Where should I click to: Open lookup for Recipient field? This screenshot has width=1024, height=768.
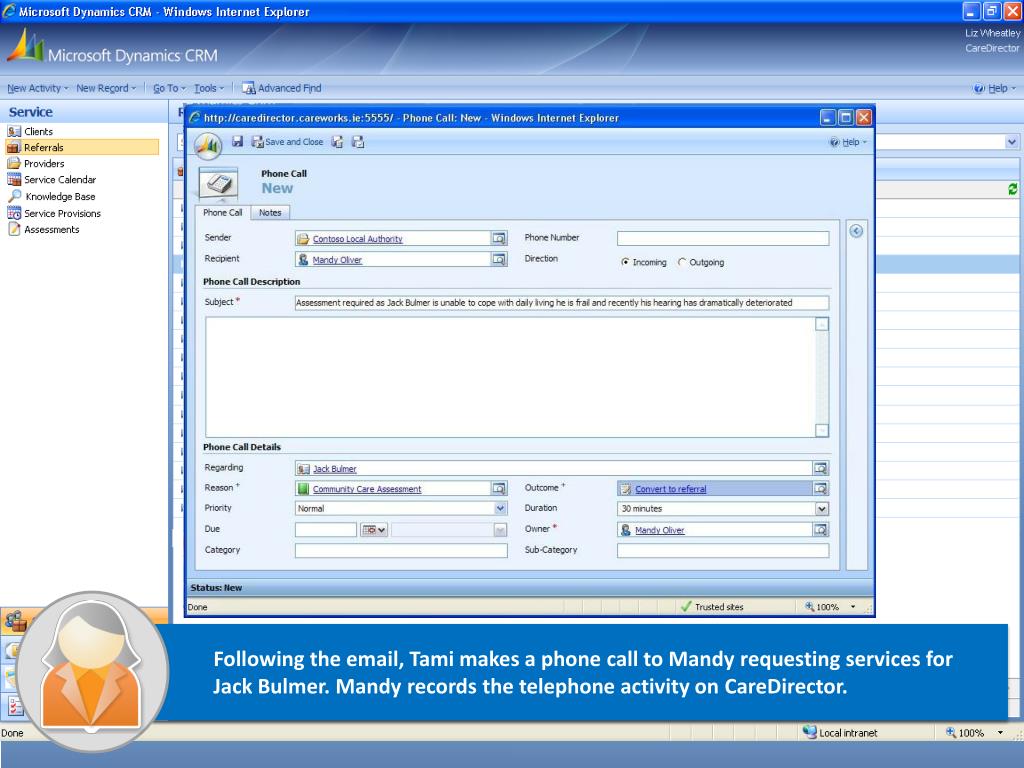point(499,260)
